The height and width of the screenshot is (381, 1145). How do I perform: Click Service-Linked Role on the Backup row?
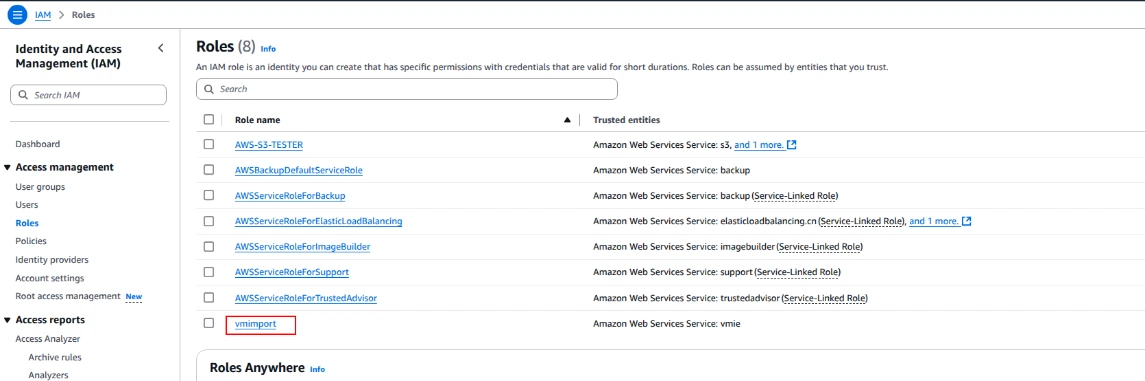pyautogui.click(x=795, y=196)
